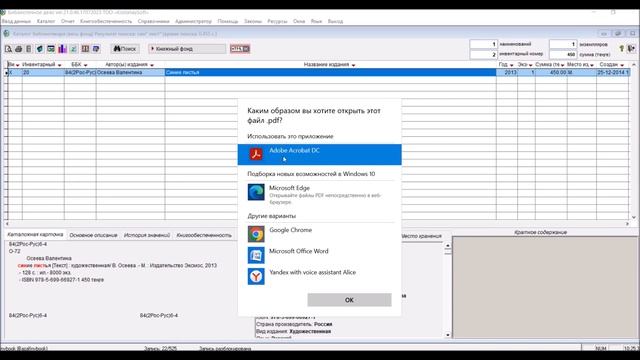The image size is (640, 360).
Task: Click the book icon in the catalog toolbar
Action: [40, 49]
